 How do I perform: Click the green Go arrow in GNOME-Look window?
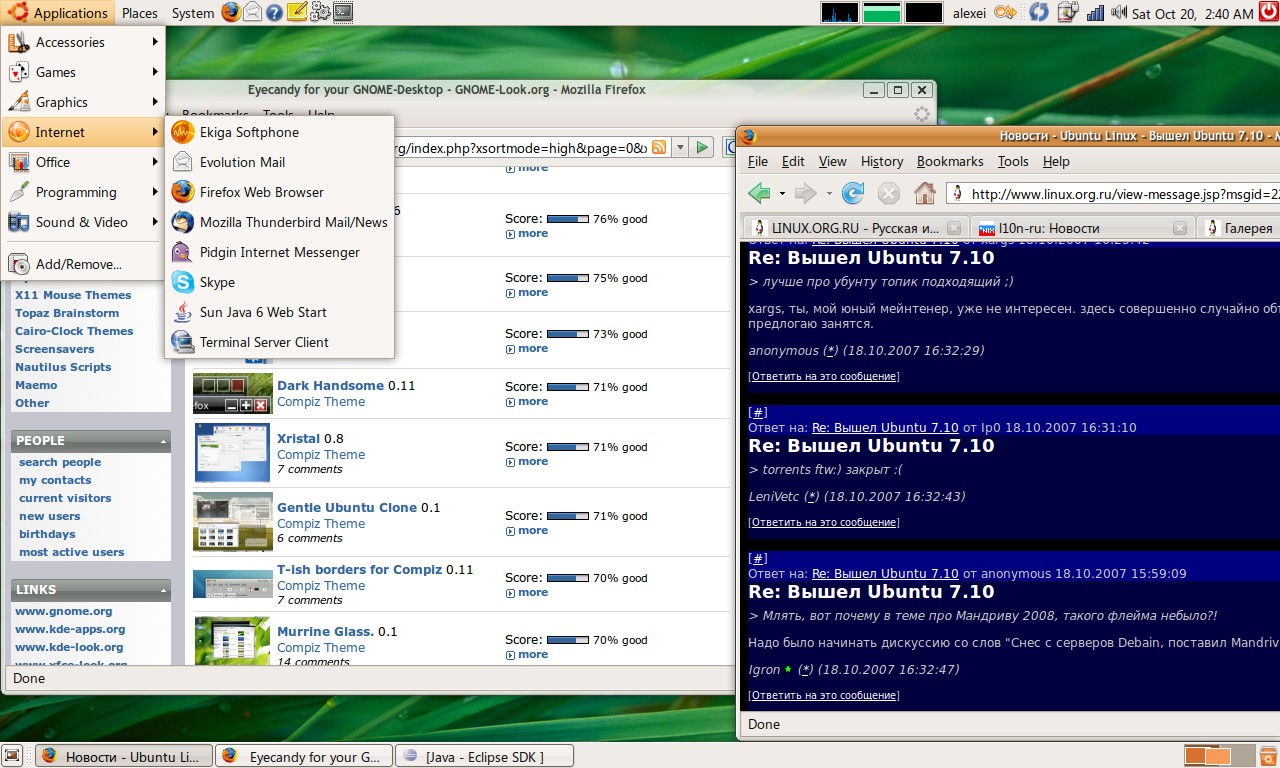(x=702, y=147)
